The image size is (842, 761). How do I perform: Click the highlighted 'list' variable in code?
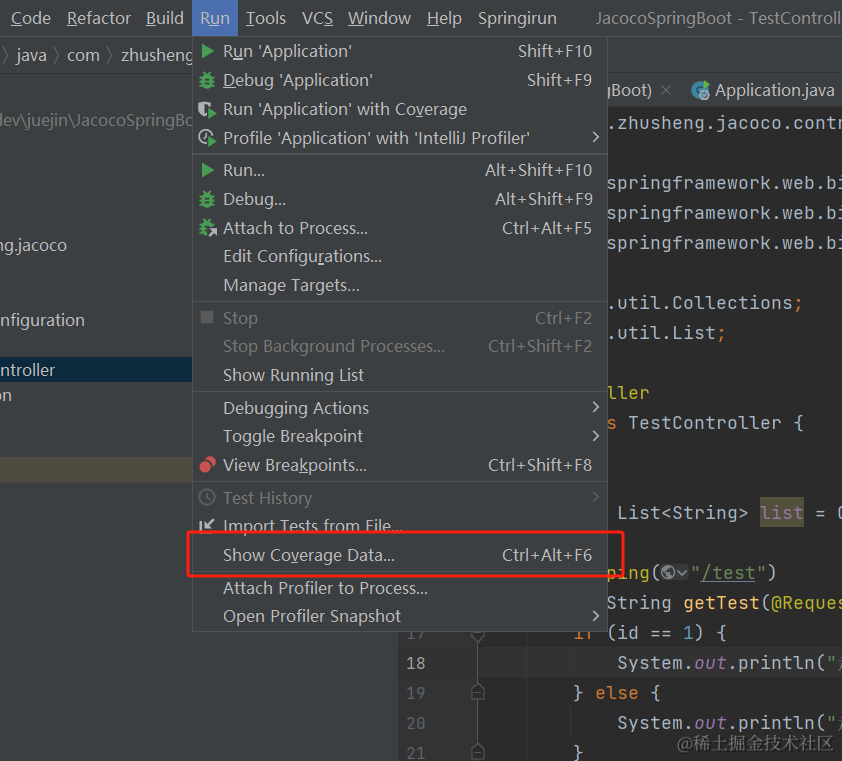(x=782, y=513)
